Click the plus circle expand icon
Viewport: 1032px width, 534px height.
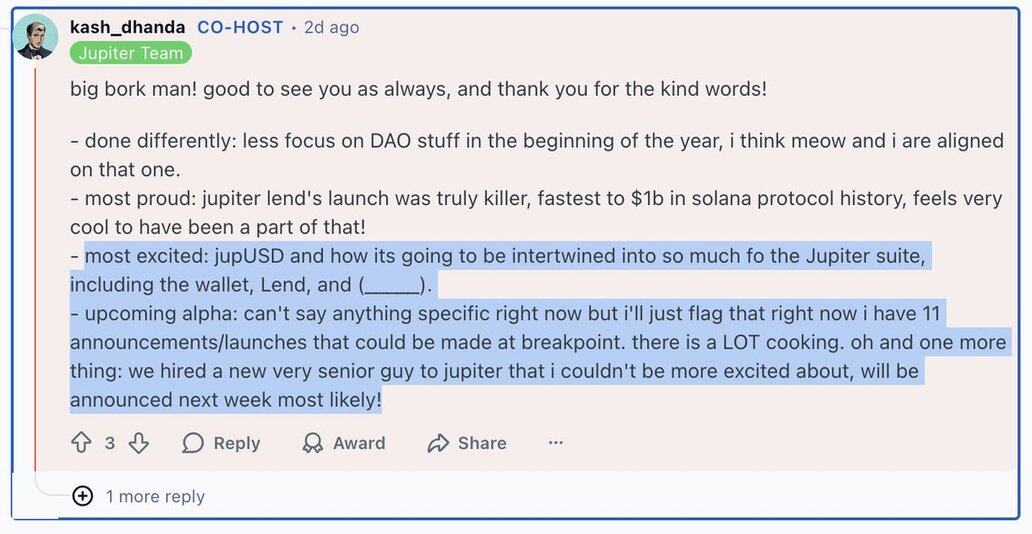[83, 496]
